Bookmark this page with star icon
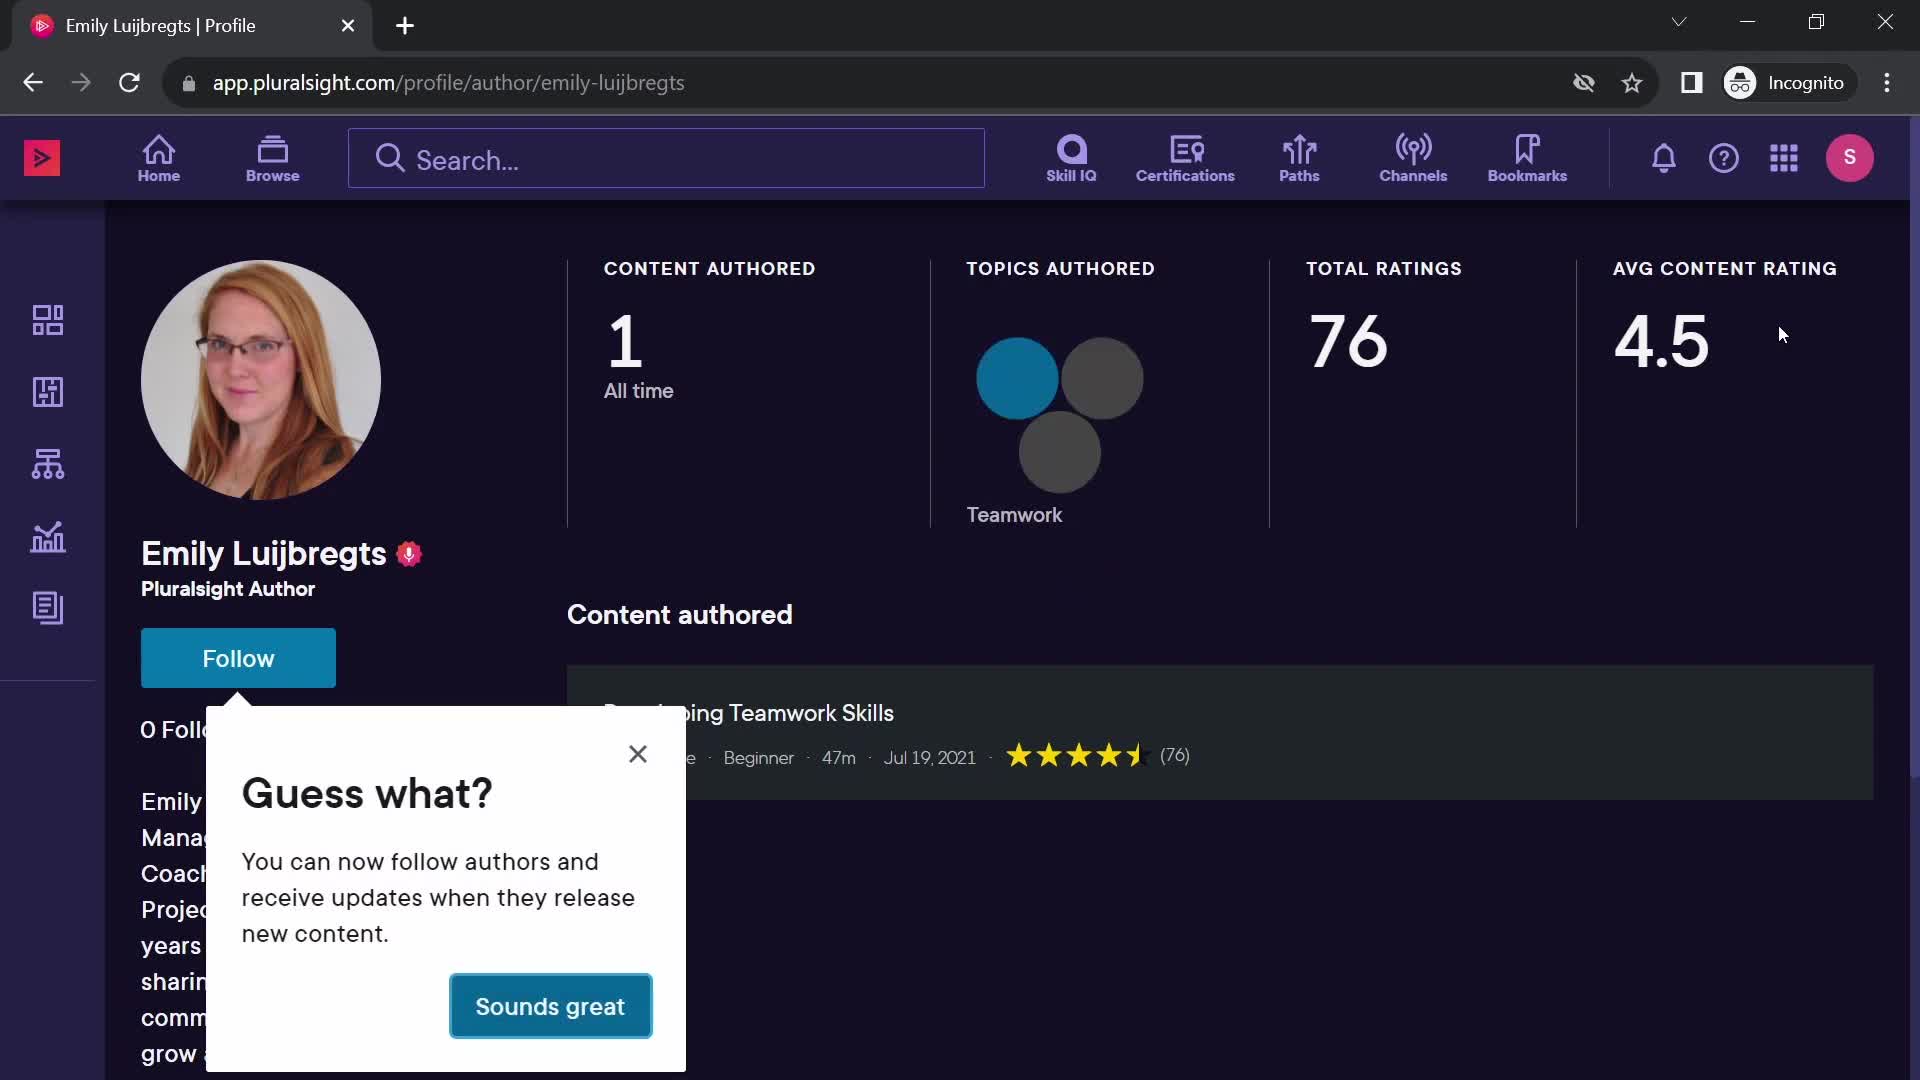The width and height of the screenshot is (1920, 1080). [1632, 83]
